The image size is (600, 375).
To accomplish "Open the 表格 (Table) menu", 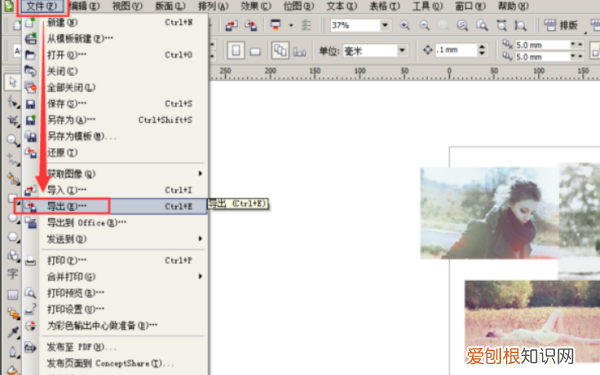I will pyautogui.click(x=385, y=6).
